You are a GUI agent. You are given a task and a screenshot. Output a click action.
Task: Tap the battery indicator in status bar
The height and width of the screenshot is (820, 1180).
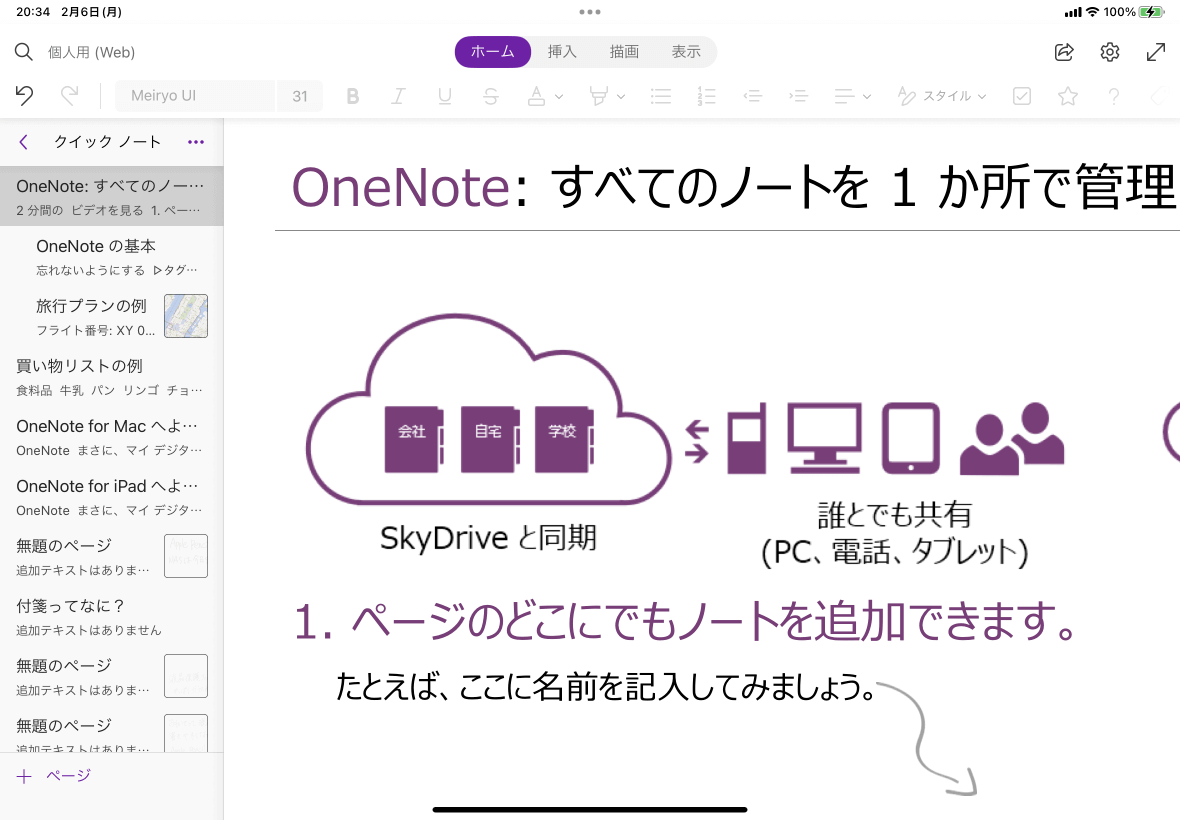pyautogui.click(x=1151, y=12)
